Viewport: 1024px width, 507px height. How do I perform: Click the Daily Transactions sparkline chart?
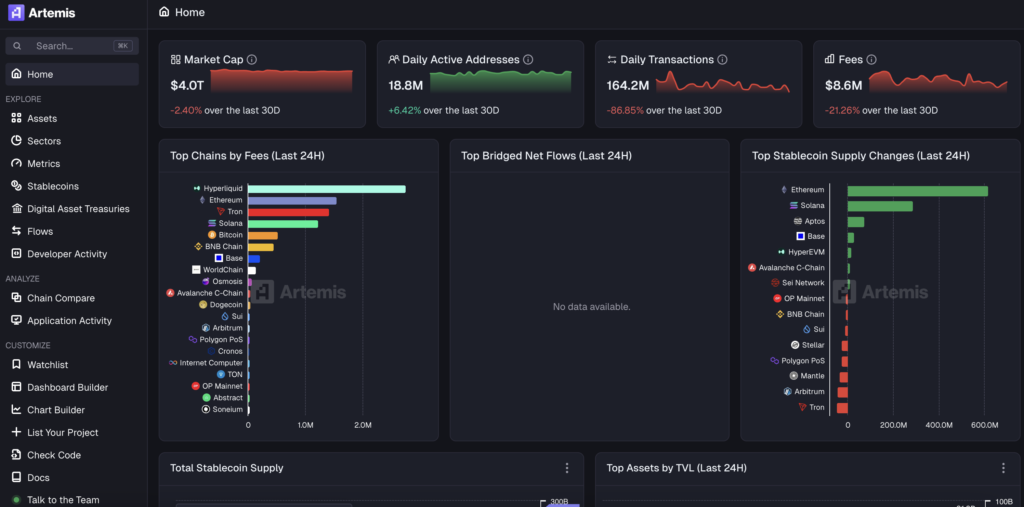[723, 82]
